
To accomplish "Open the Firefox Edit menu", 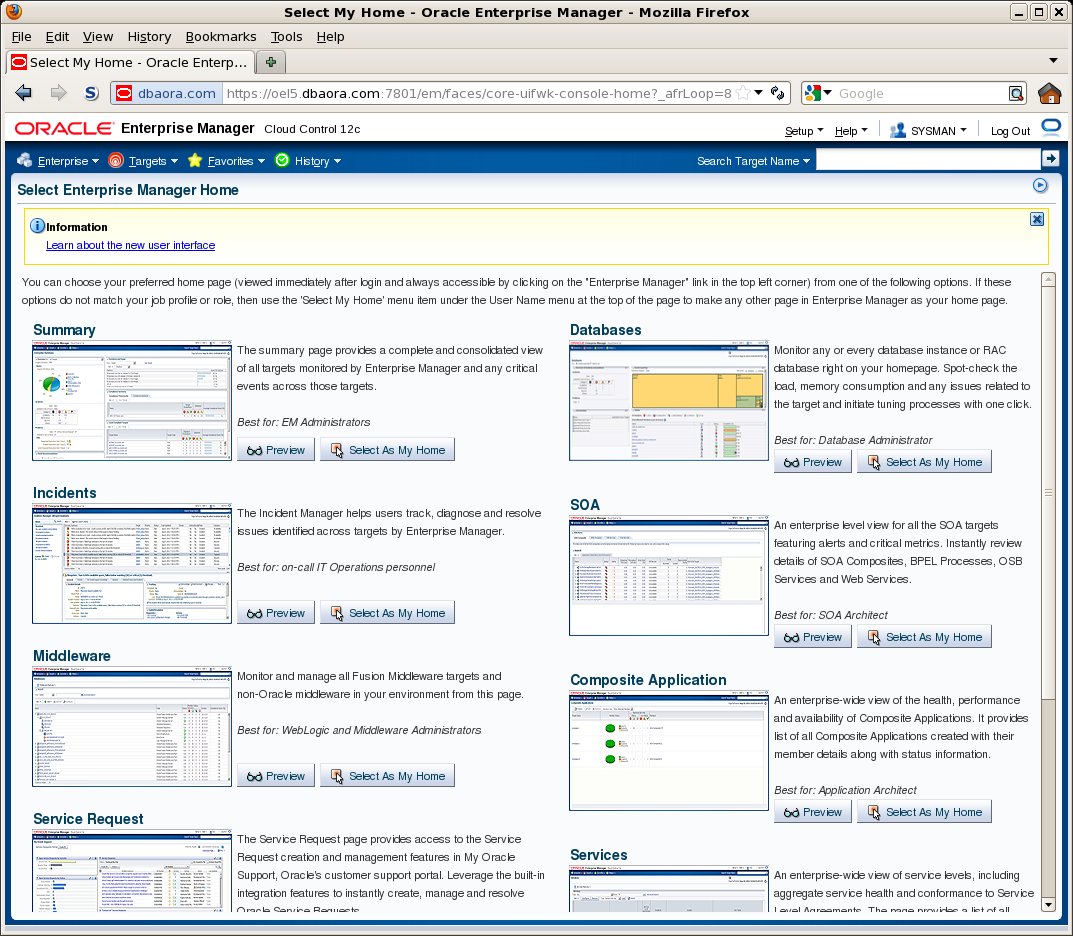I will (x=57, y=37).
